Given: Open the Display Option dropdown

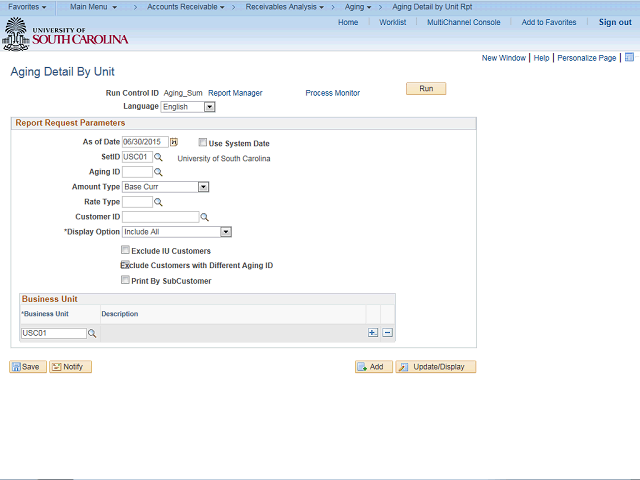Looking at the screenshot, I should 226,232.
